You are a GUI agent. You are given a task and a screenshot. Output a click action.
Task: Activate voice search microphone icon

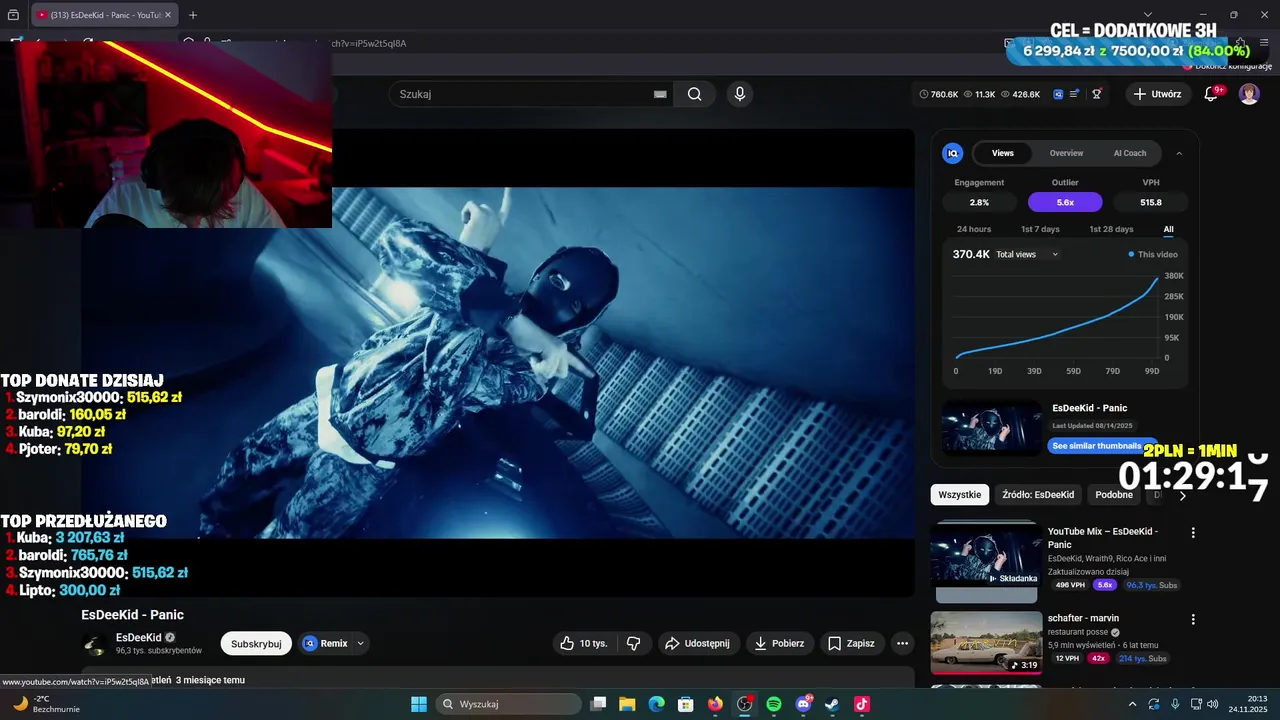click(739, 94)
